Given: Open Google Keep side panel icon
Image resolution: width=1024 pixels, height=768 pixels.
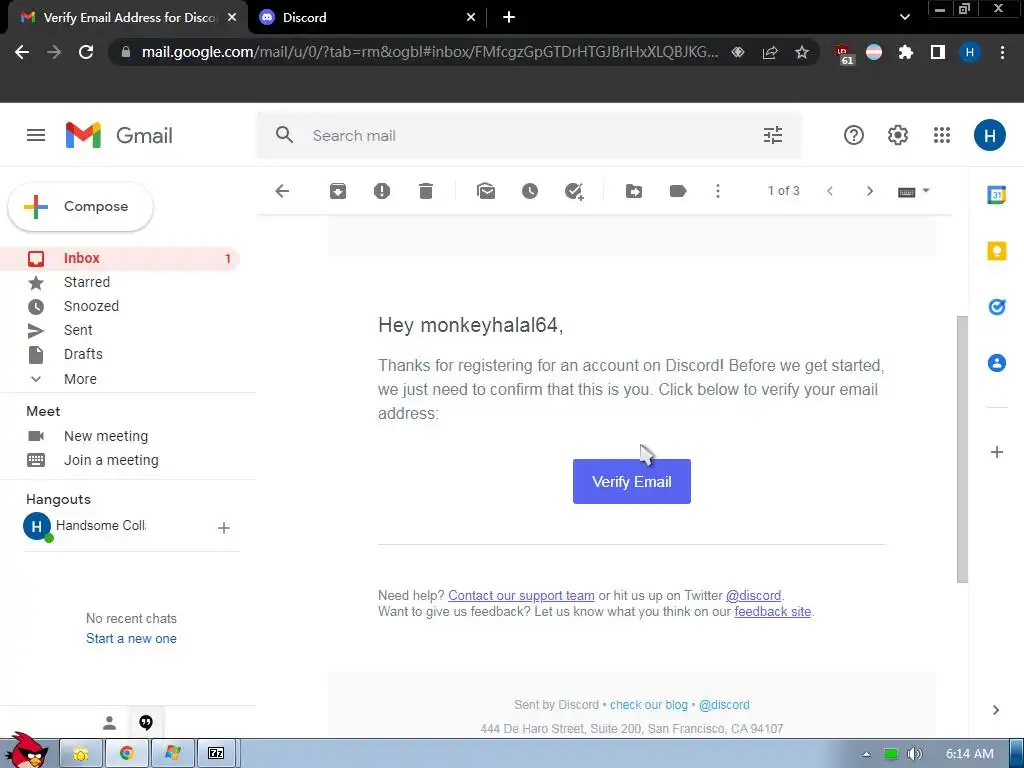Looking at the screenshot, I should coord(997,251).
